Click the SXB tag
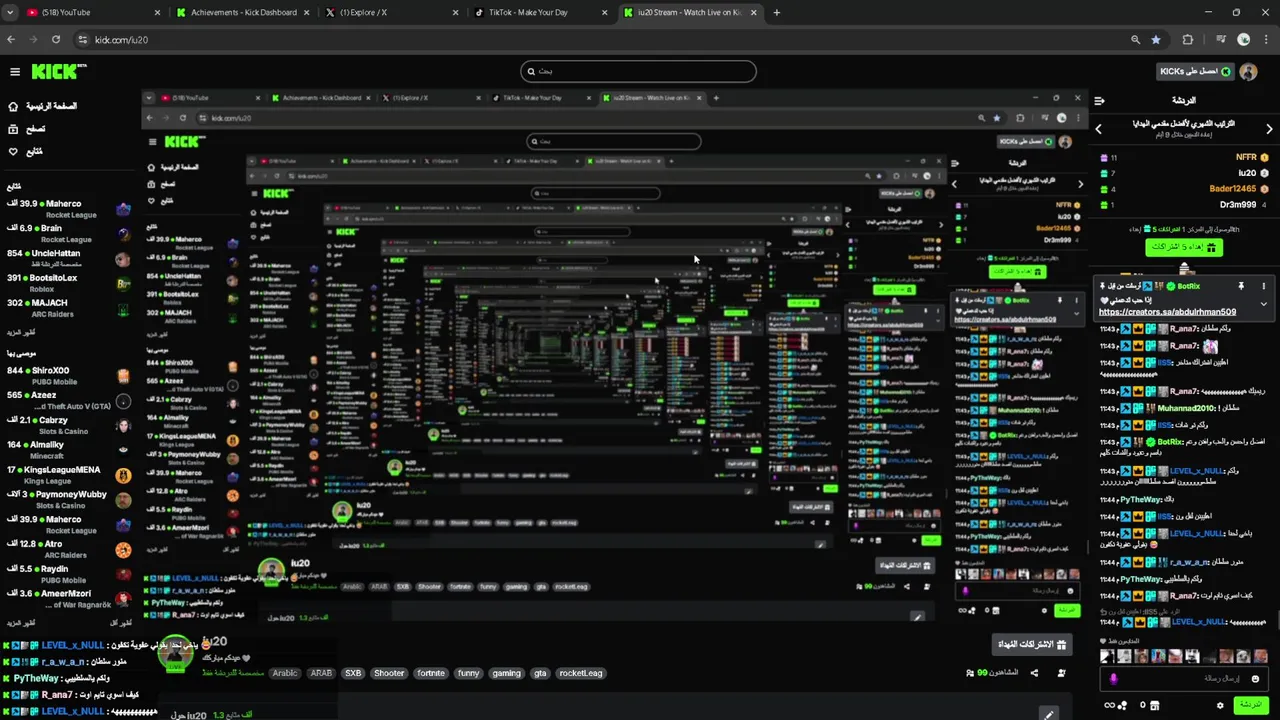Screen dimensions: 1280x720 click(x=353, y=673)
